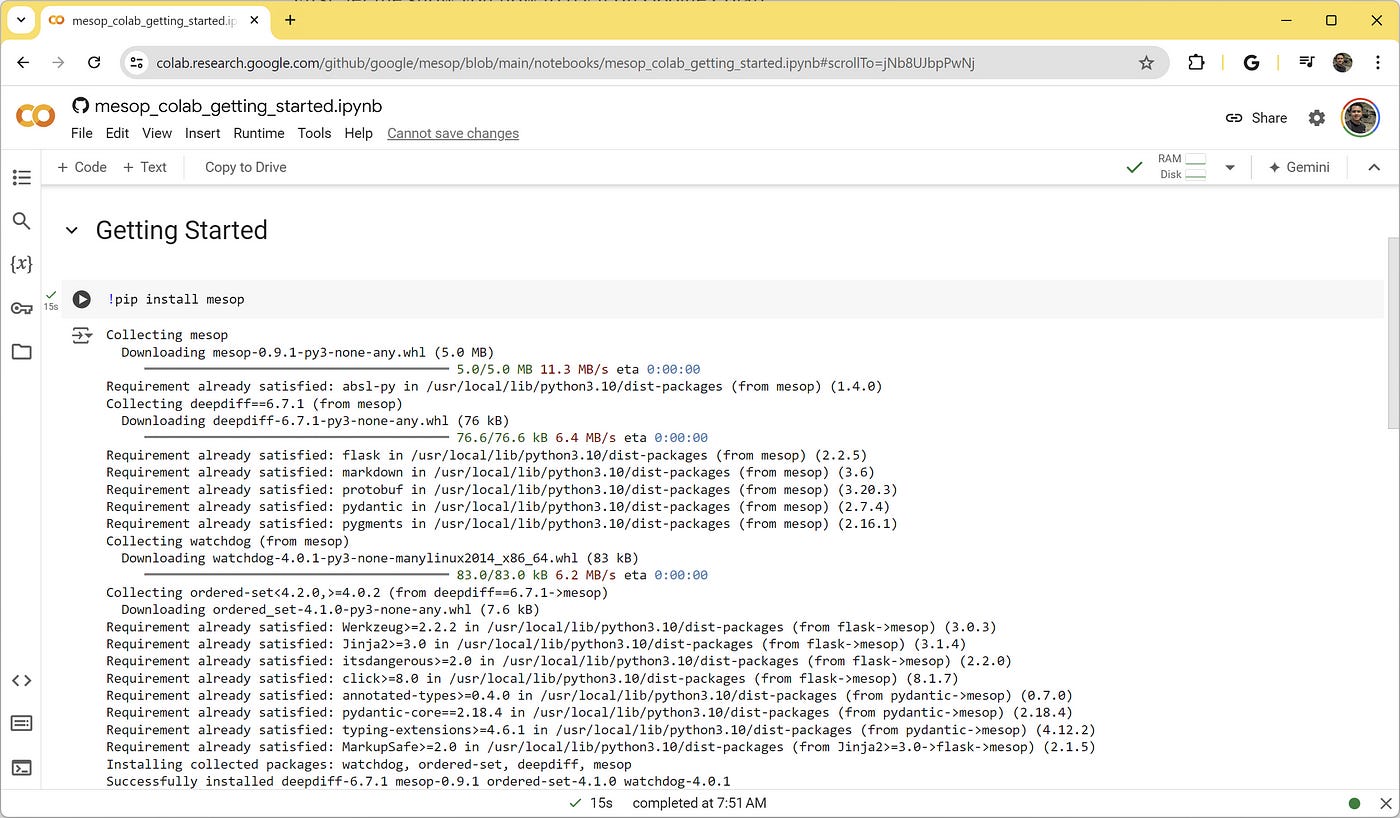1400x818 pixels.
Task: Open the notebook settings gear
Action: click(1317, 118)
